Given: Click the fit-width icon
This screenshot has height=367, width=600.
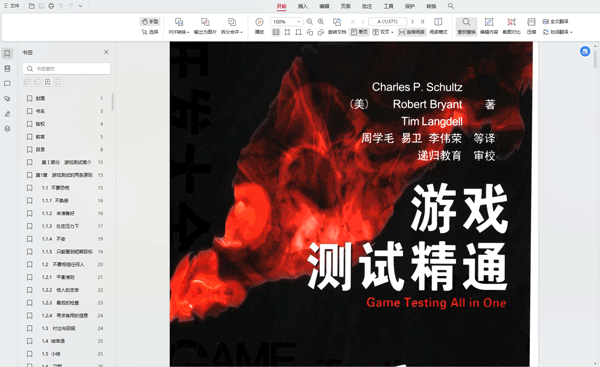Looking at the screenshot, I should click(x=298, y=32).
